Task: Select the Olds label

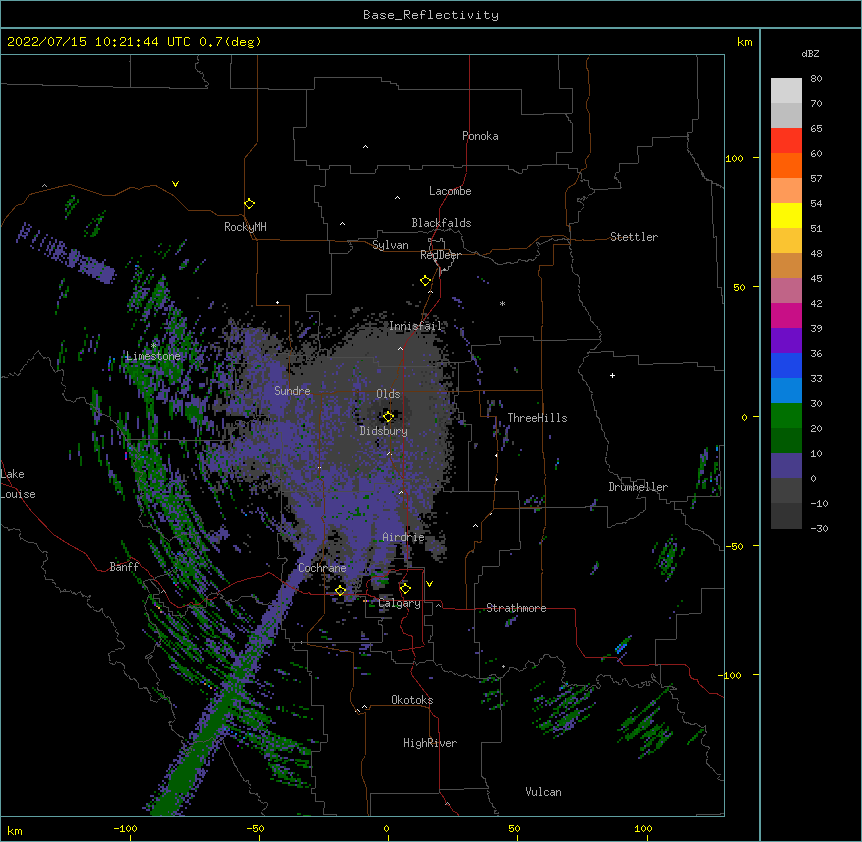Action: pyautogui.click(x=388, y=394)
